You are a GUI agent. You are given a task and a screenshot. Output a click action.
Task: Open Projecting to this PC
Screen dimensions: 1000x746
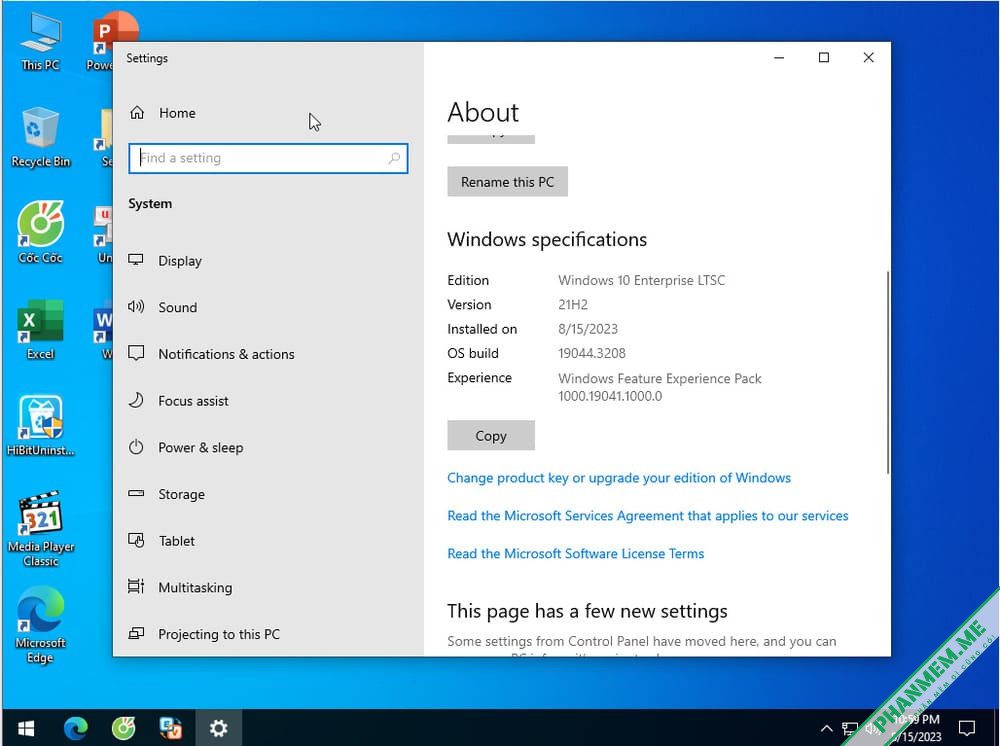[268, 634]
